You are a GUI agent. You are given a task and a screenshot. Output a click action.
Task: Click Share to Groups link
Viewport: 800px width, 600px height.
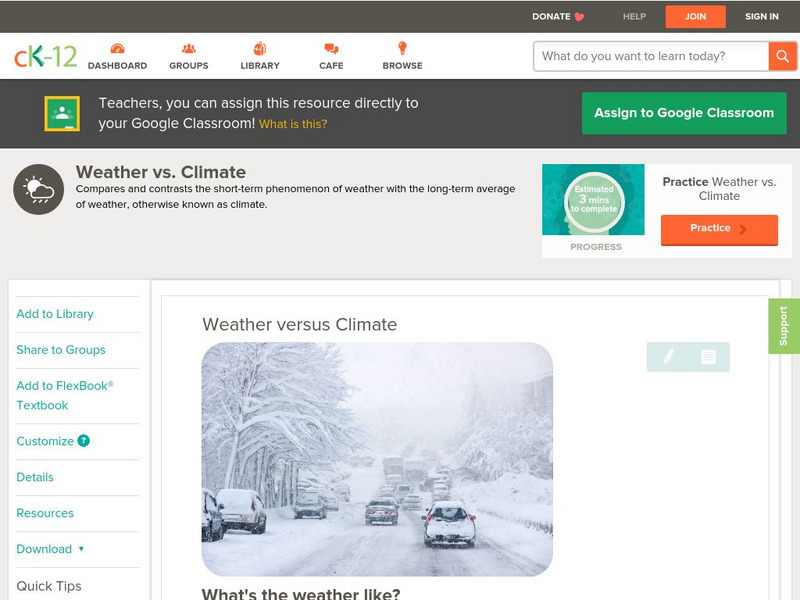coord(61,349)
